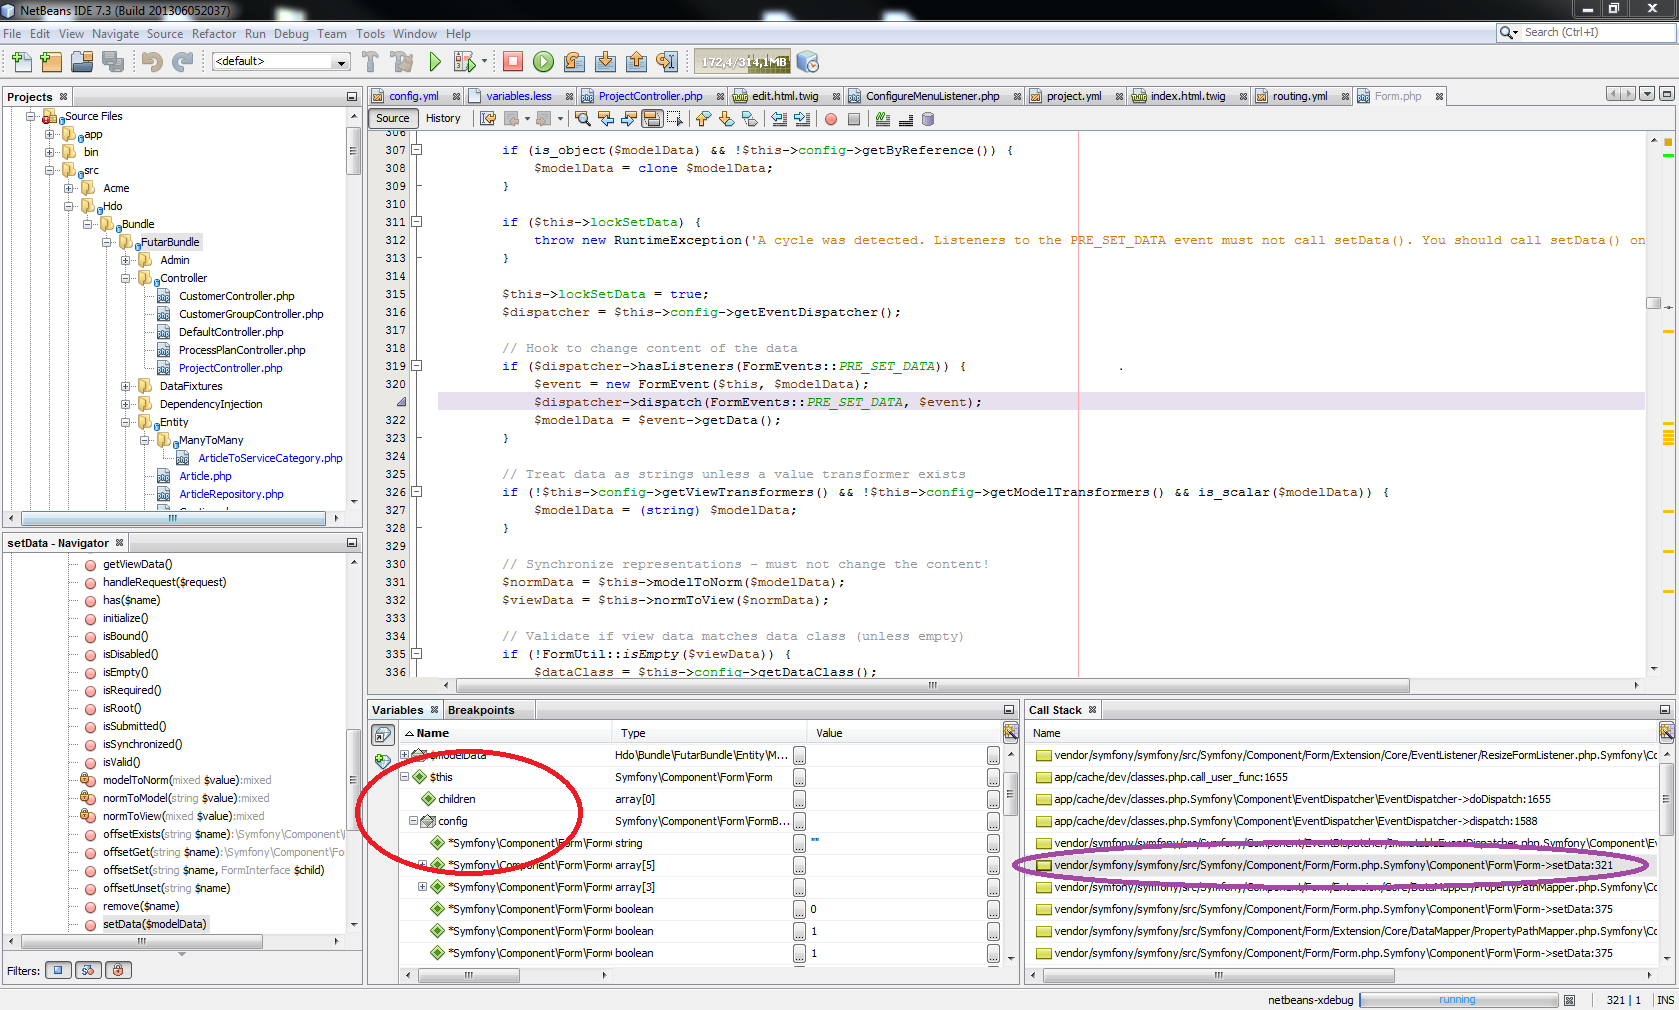
Task: Click the Step Over debugger icon
Action: click(574, 62)
